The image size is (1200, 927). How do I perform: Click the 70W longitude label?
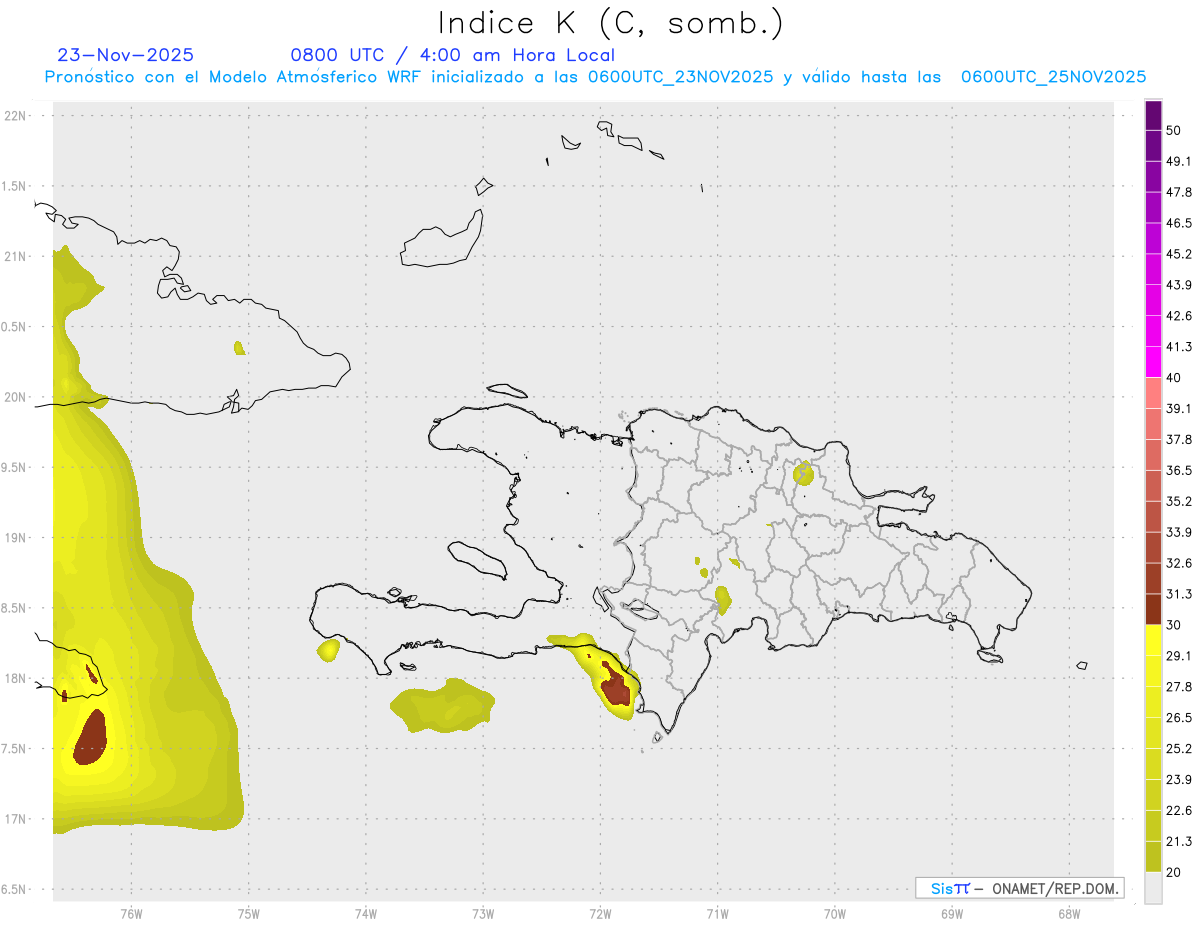pos(835,913)
